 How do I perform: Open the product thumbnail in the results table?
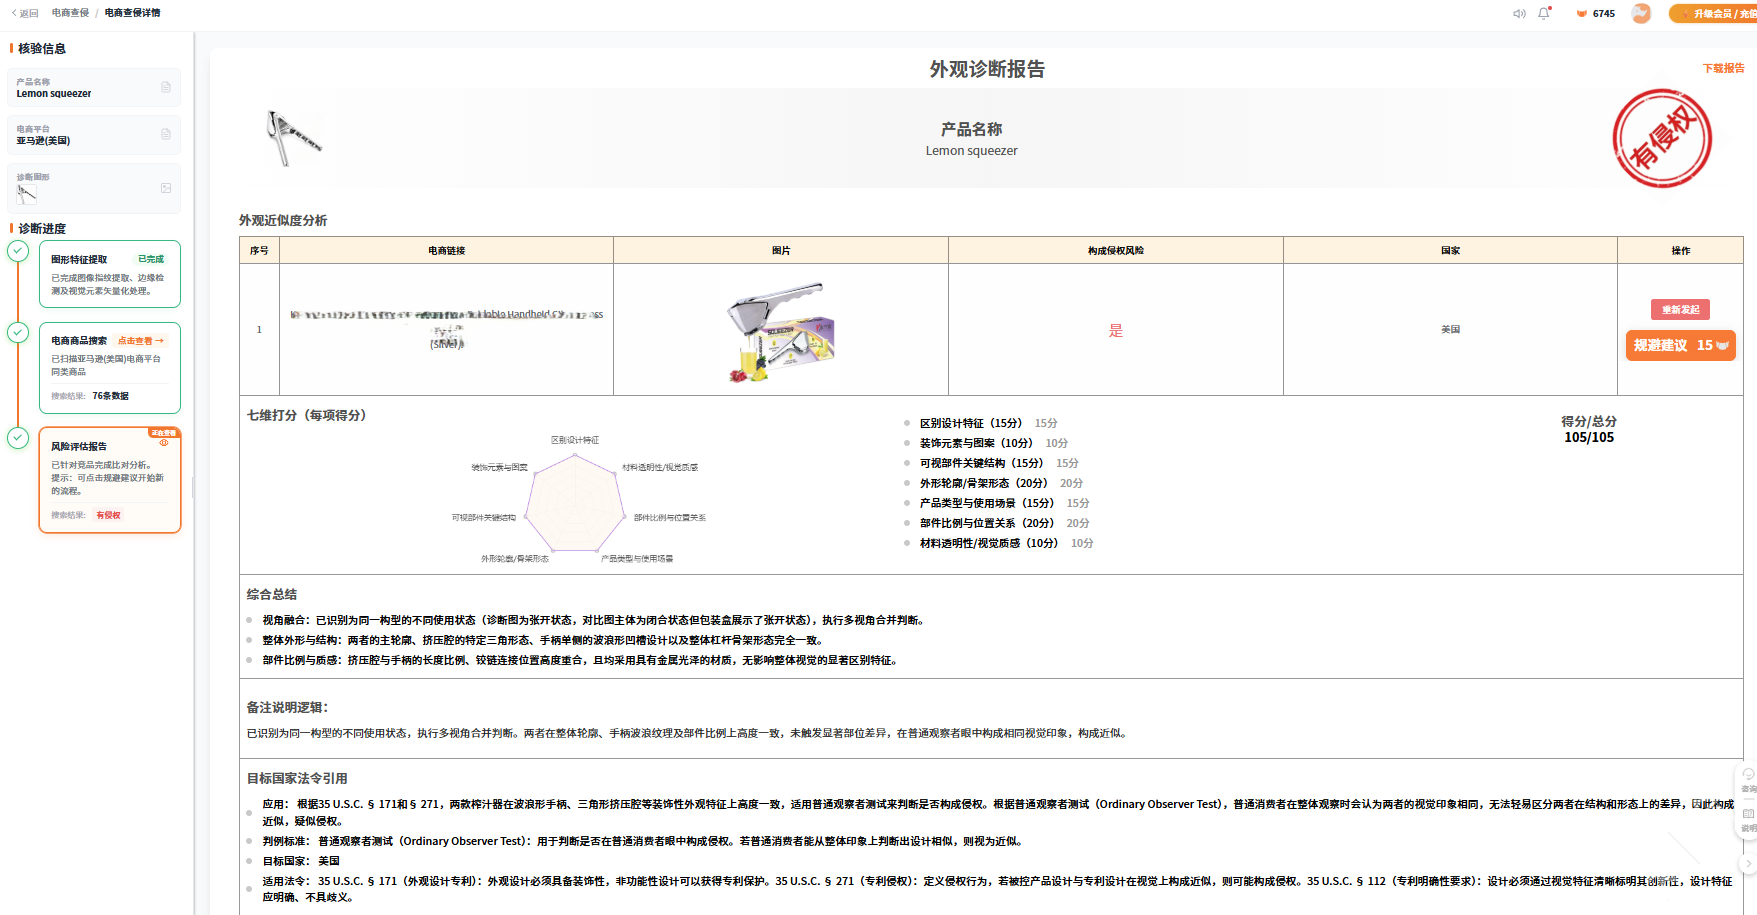point(781,331)
